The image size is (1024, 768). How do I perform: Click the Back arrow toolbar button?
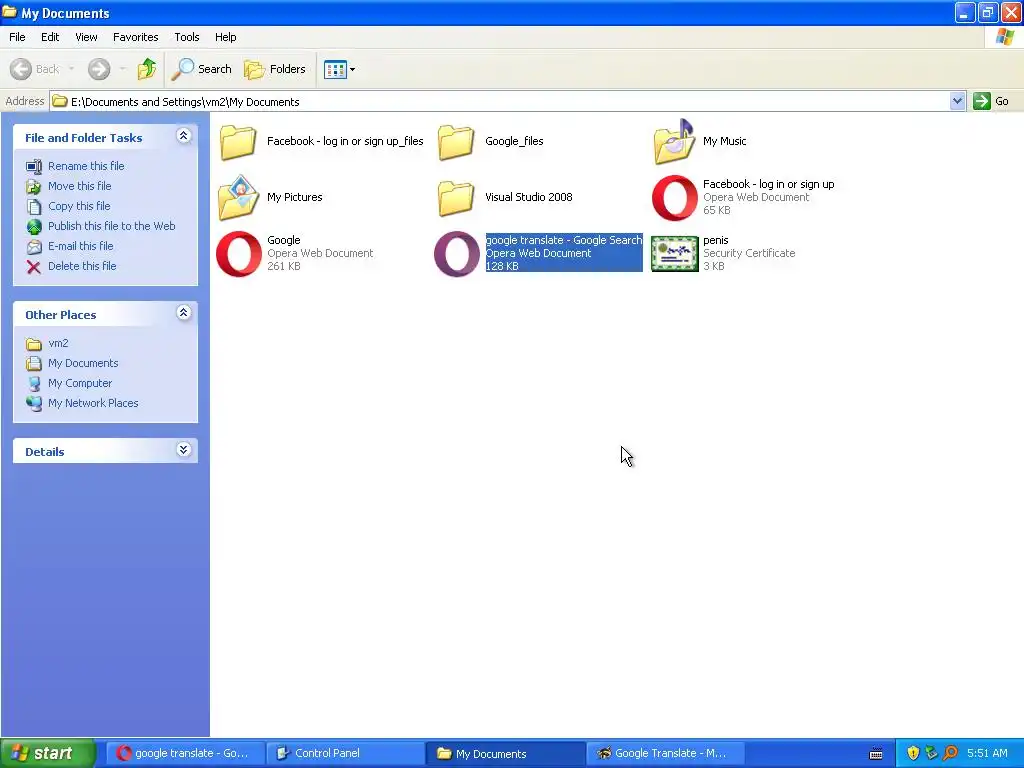pos(35,69)
